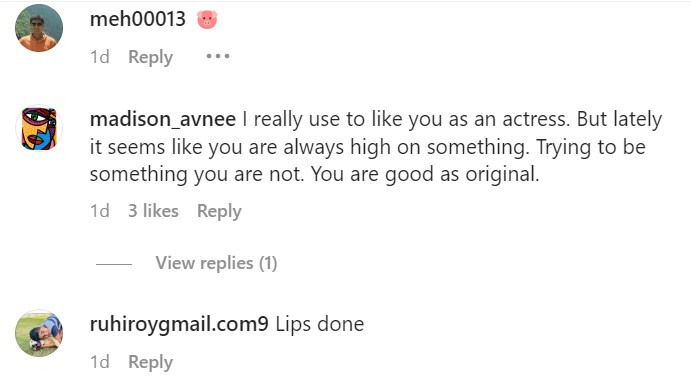Open meh00013 username link
The width and height of the screenshot is (691, 390).
tap(137, 19)
